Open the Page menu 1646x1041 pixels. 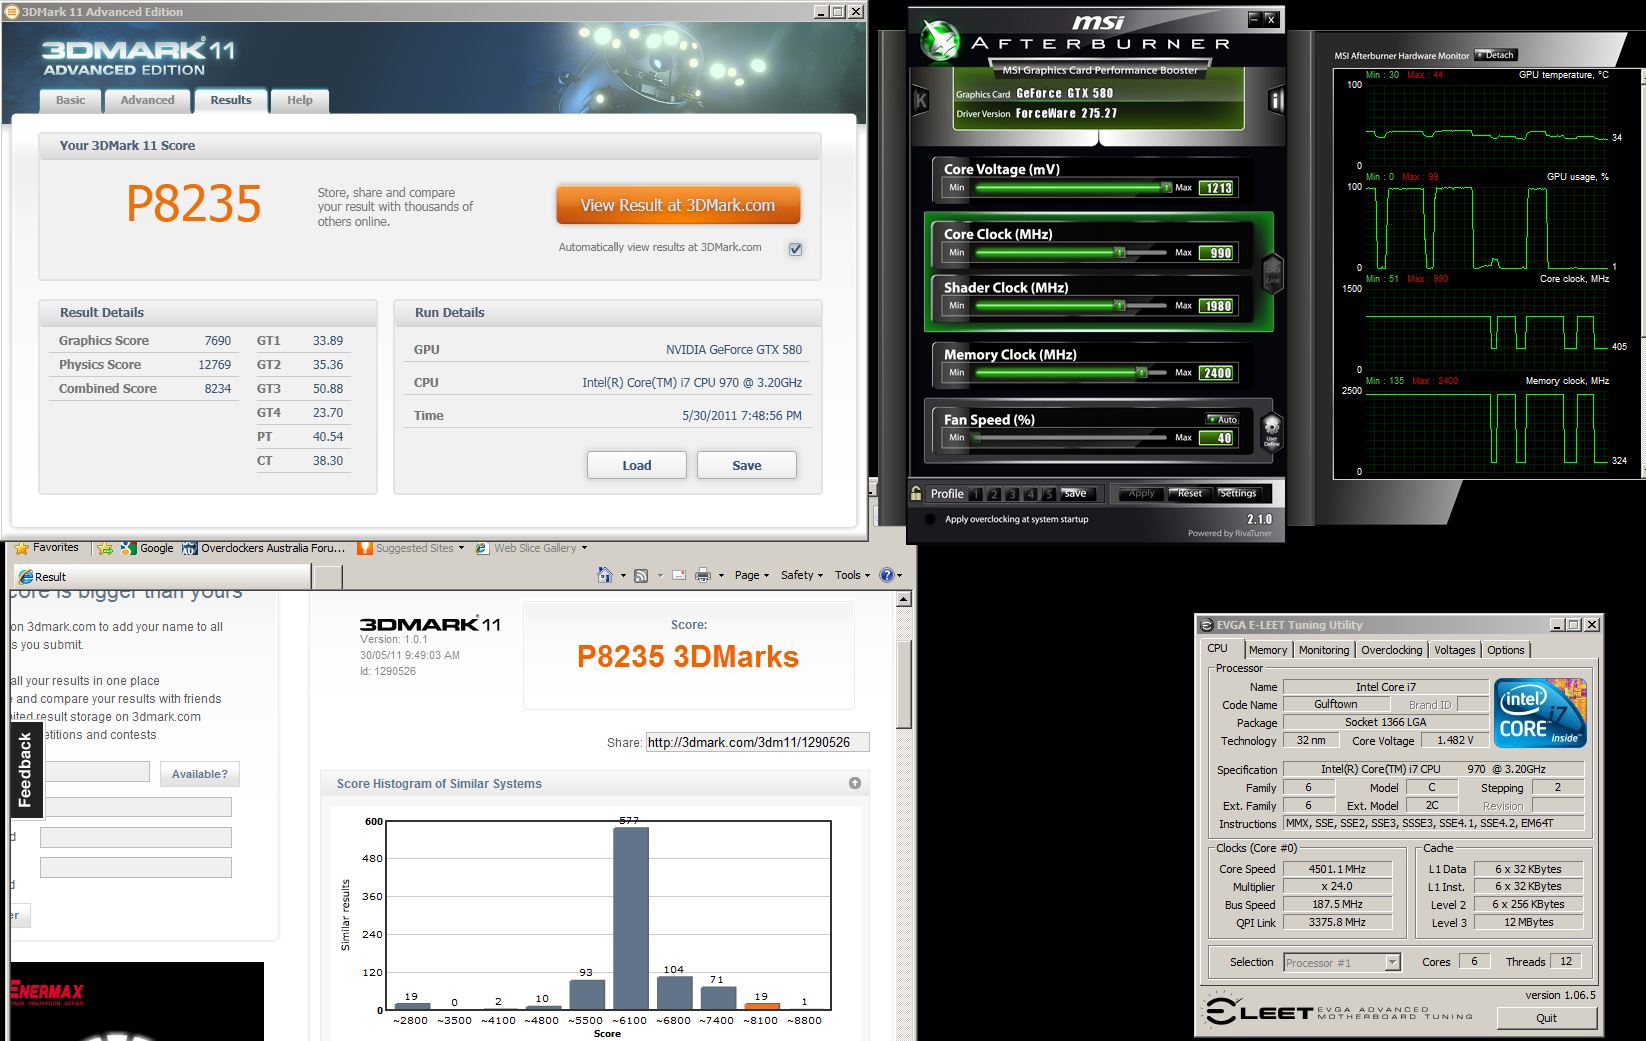pyautogui.click(x=751, y=575)
